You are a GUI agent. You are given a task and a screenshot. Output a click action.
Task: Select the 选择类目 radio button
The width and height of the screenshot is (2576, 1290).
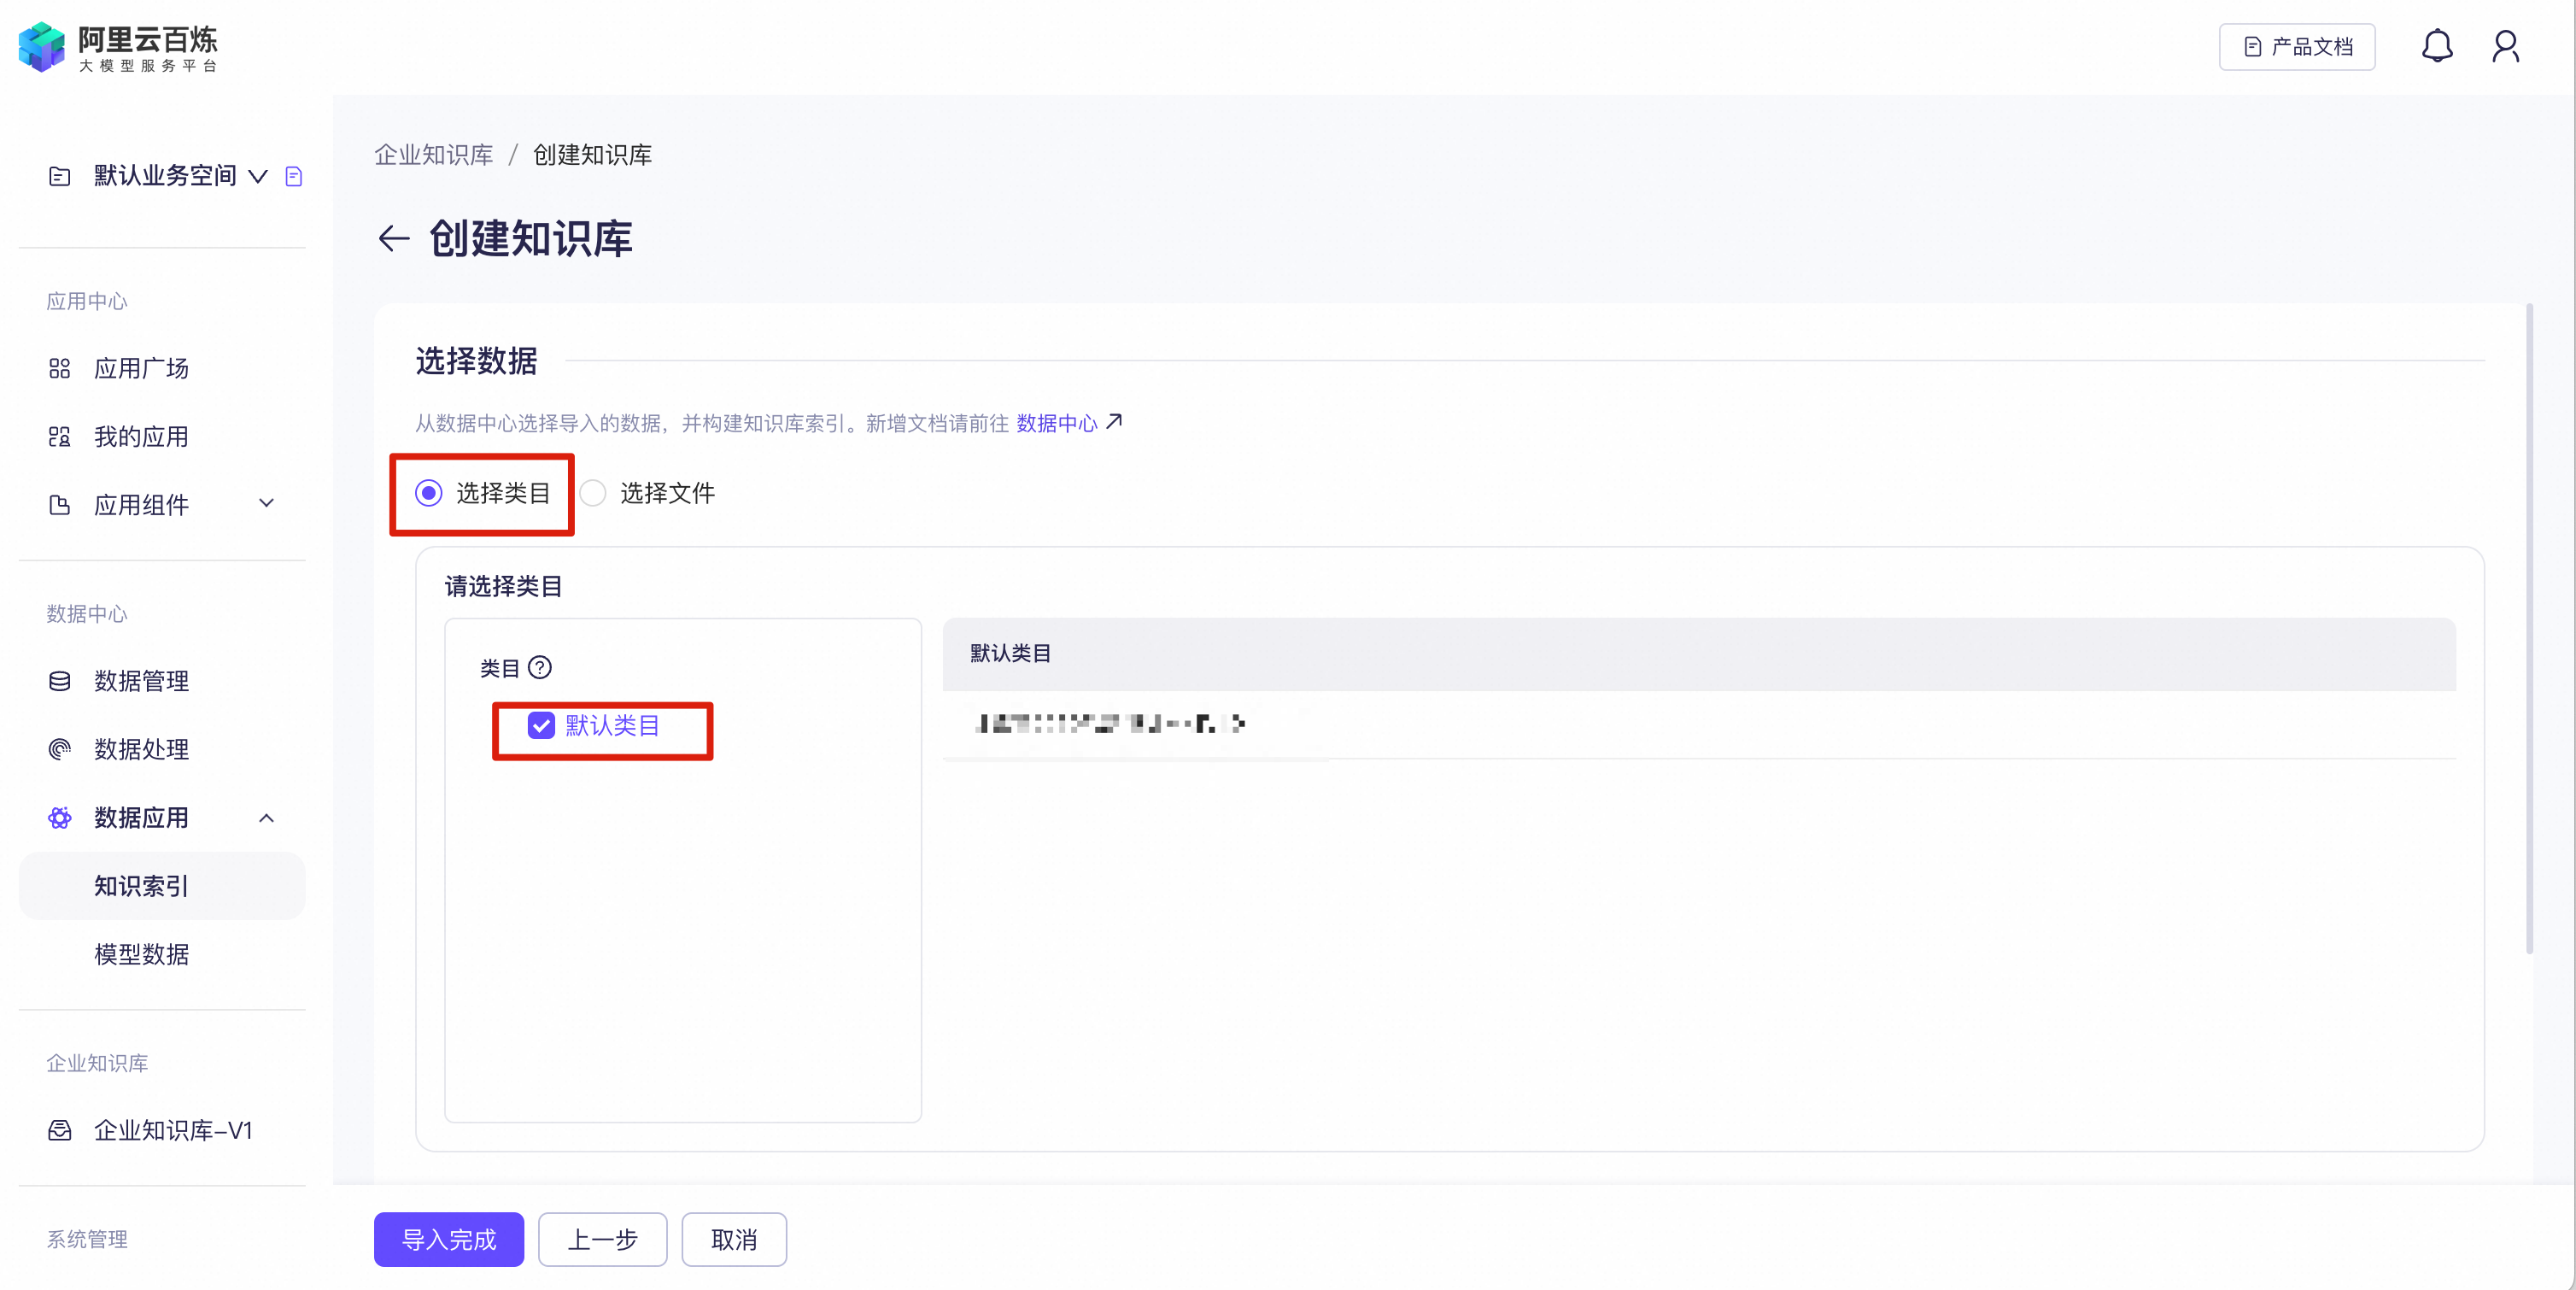429,493
